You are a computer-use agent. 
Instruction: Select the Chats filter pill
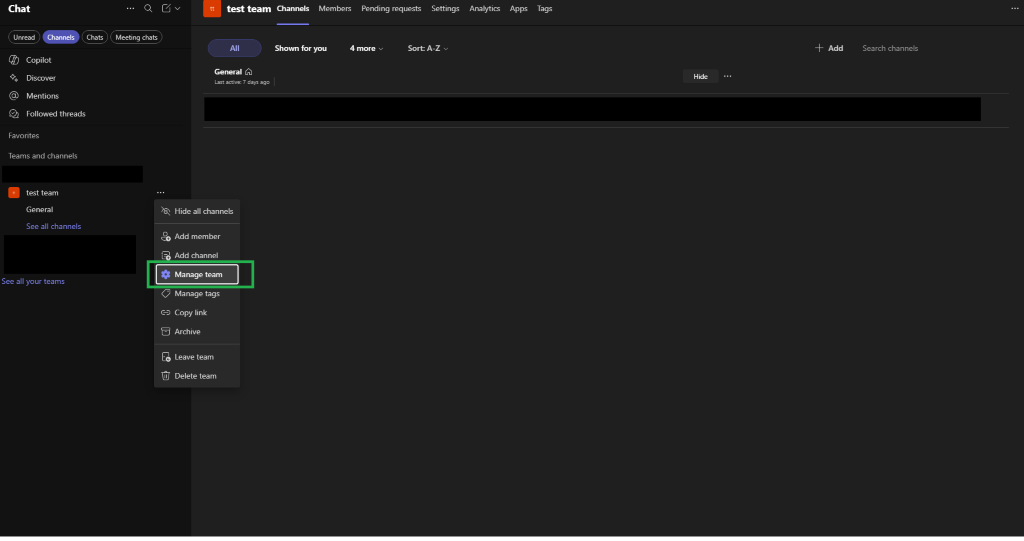coord(95,37)
